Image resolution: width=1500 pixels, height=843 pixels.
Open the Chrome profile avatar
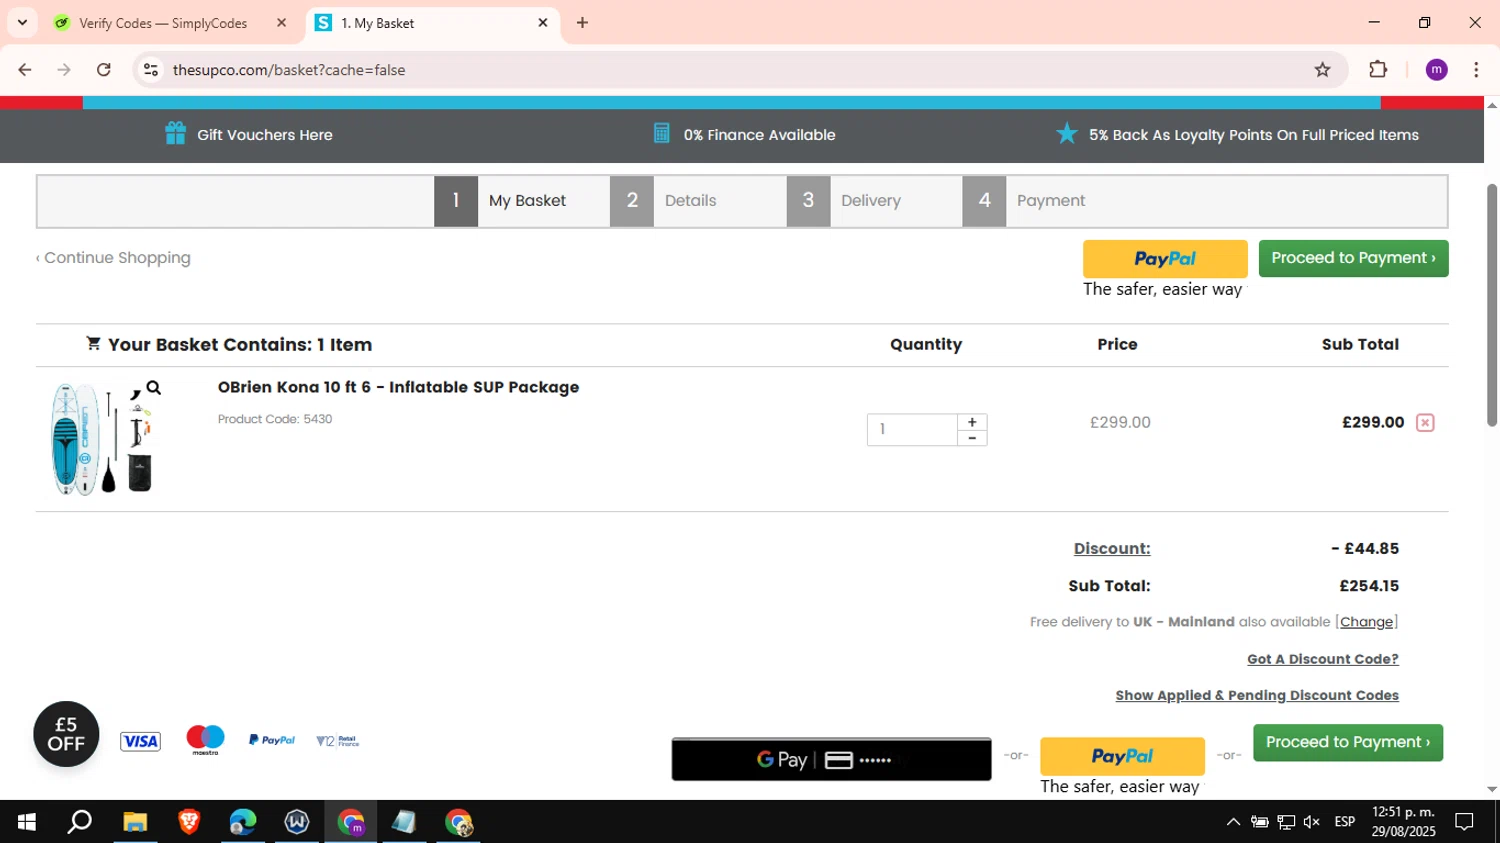point(1436,69)
